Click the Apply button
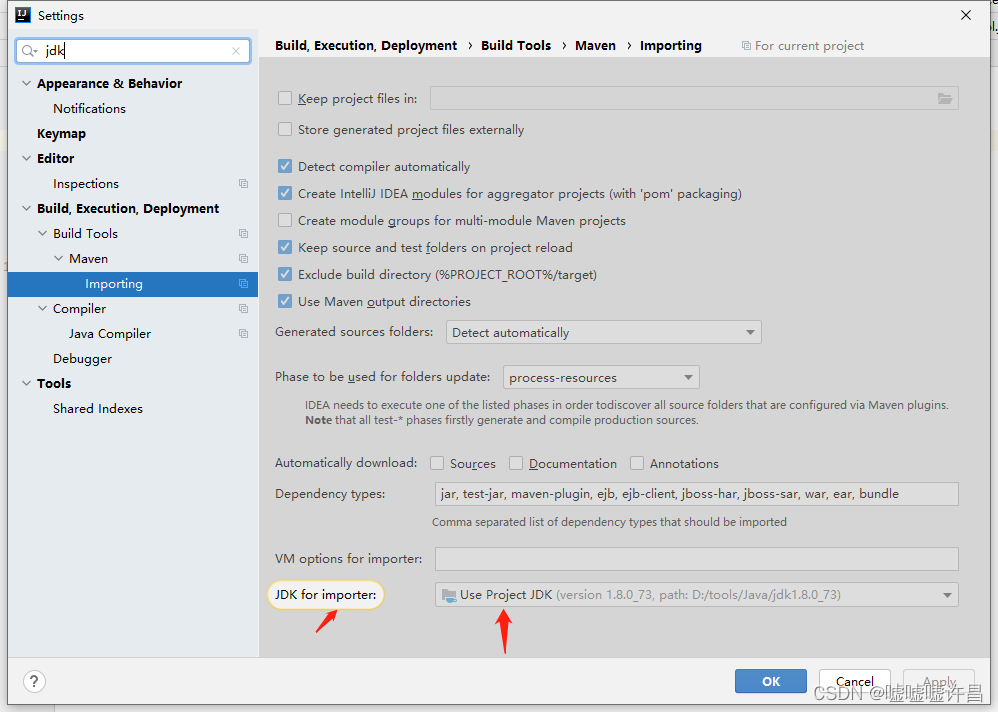The height and width of the screenshot is (712, 998). point(939,681)
